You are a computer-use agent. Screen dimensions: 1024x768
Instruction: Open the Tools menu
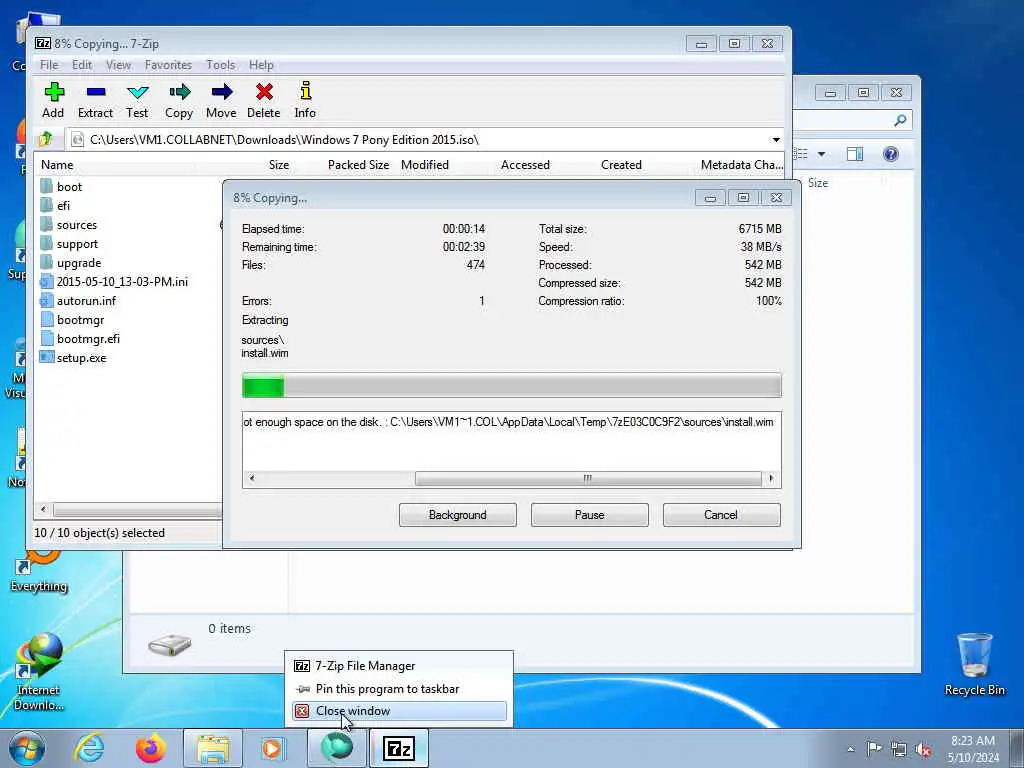coord(221,65)
